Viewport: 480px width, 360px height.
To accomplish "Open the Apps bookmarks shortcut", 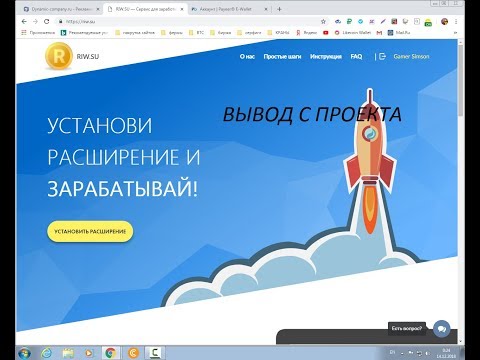I will tap(38, 33).
